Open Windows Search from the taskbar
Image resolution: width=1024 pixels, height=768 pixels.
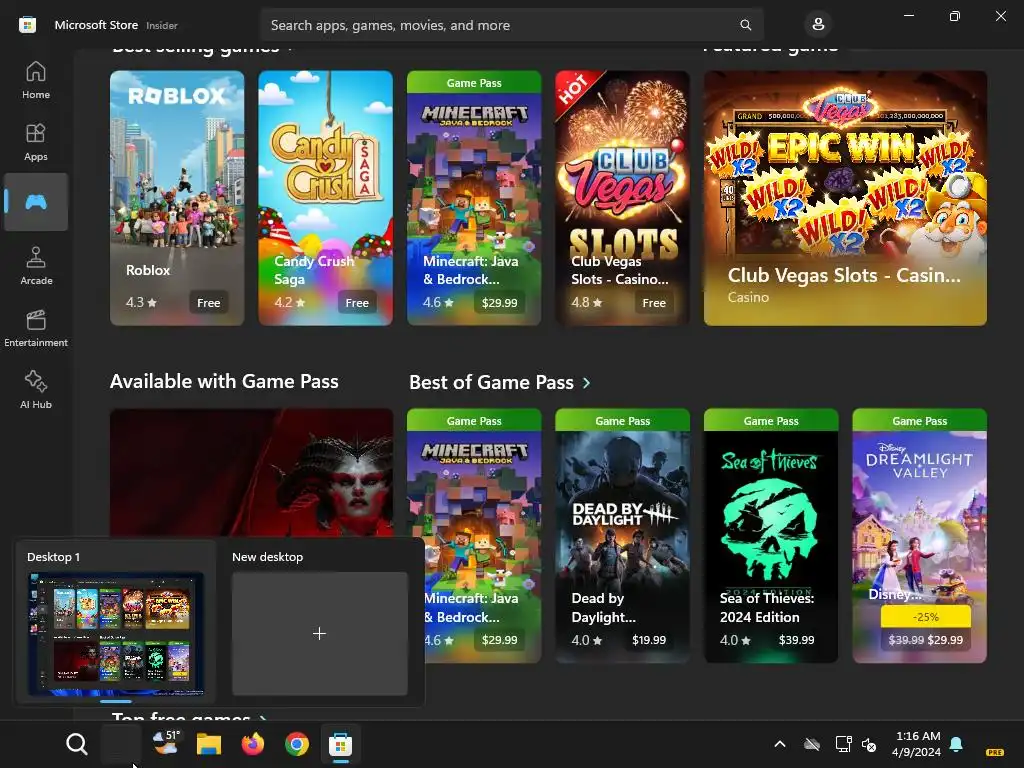tap(76, 744)
